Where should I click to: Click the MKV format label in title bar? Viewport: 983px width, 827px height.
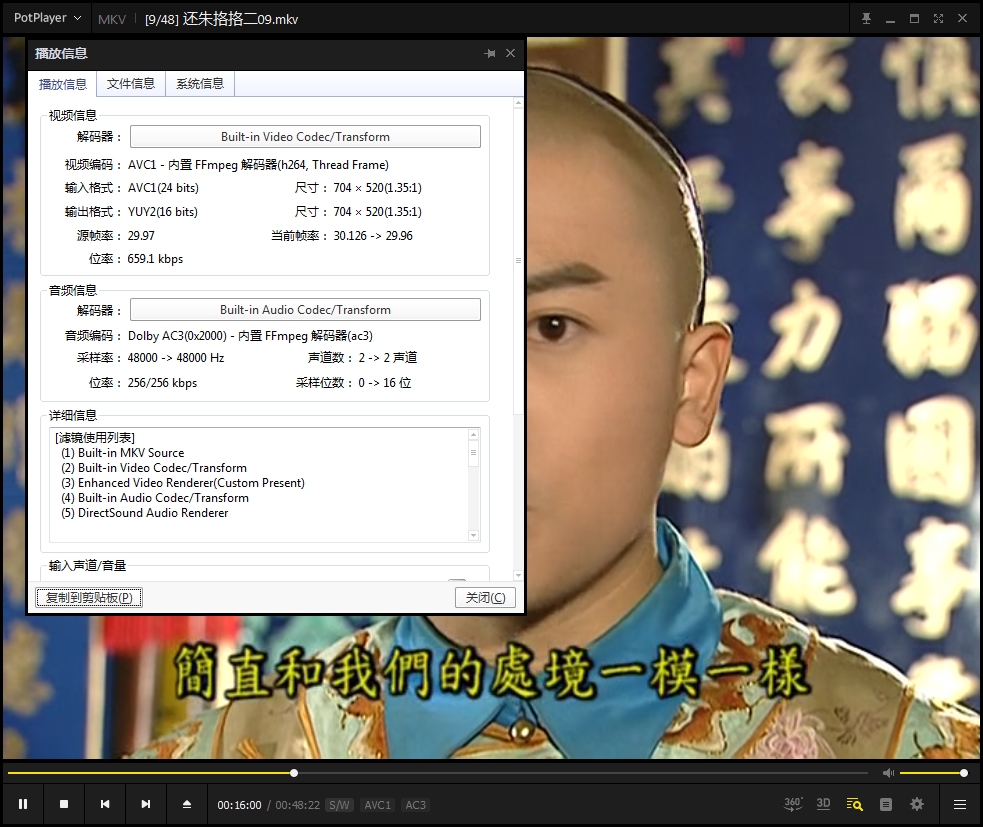[112, 19]
